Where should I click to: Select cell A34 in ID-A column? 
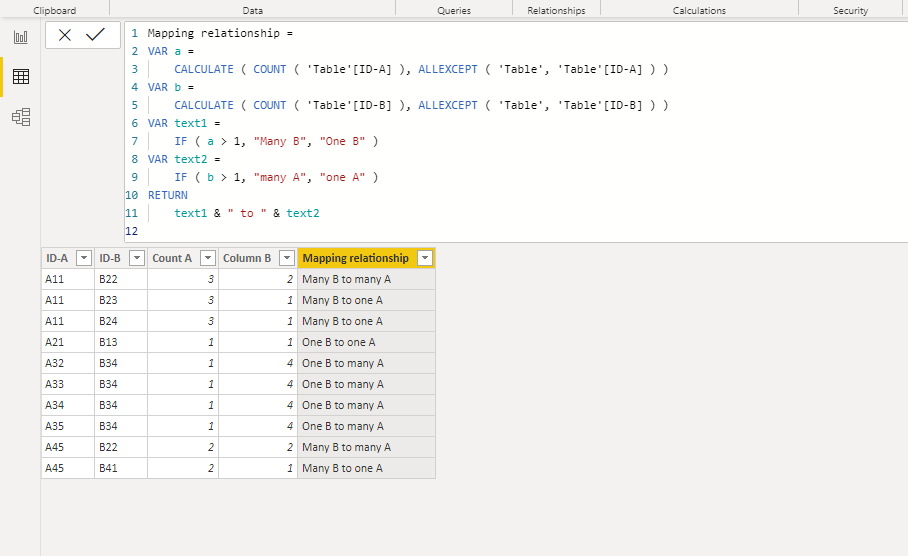point(68,405)
